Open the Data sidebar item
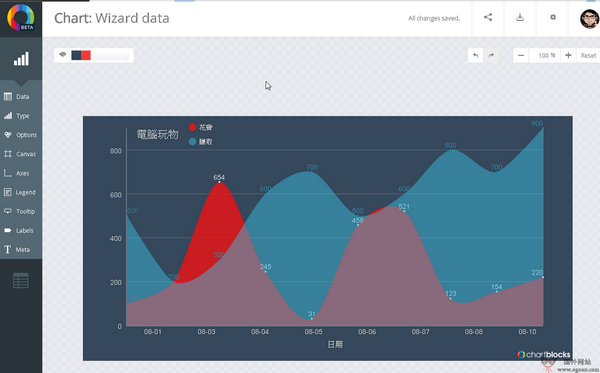The image size is (600, 373). click(21, 96)
